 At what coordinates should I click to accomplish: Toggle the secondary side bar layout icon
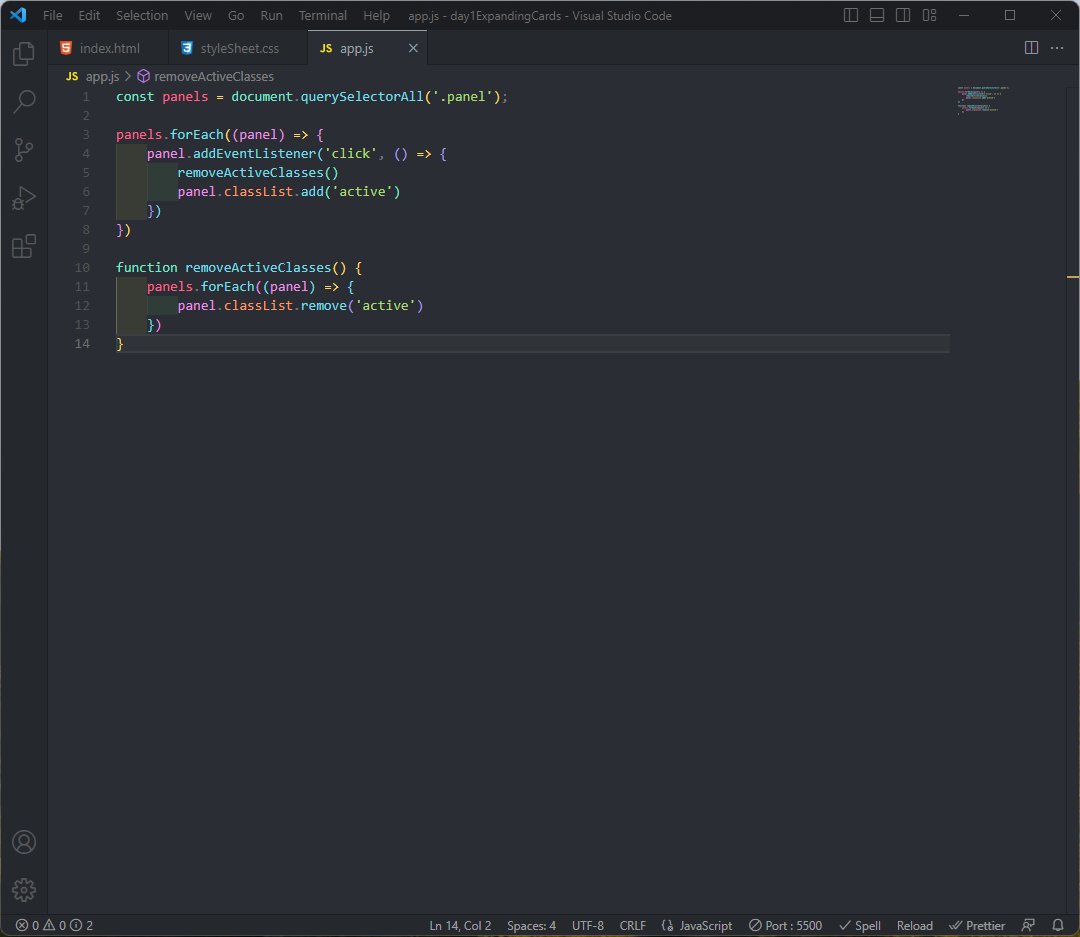[x=903, y=15]
